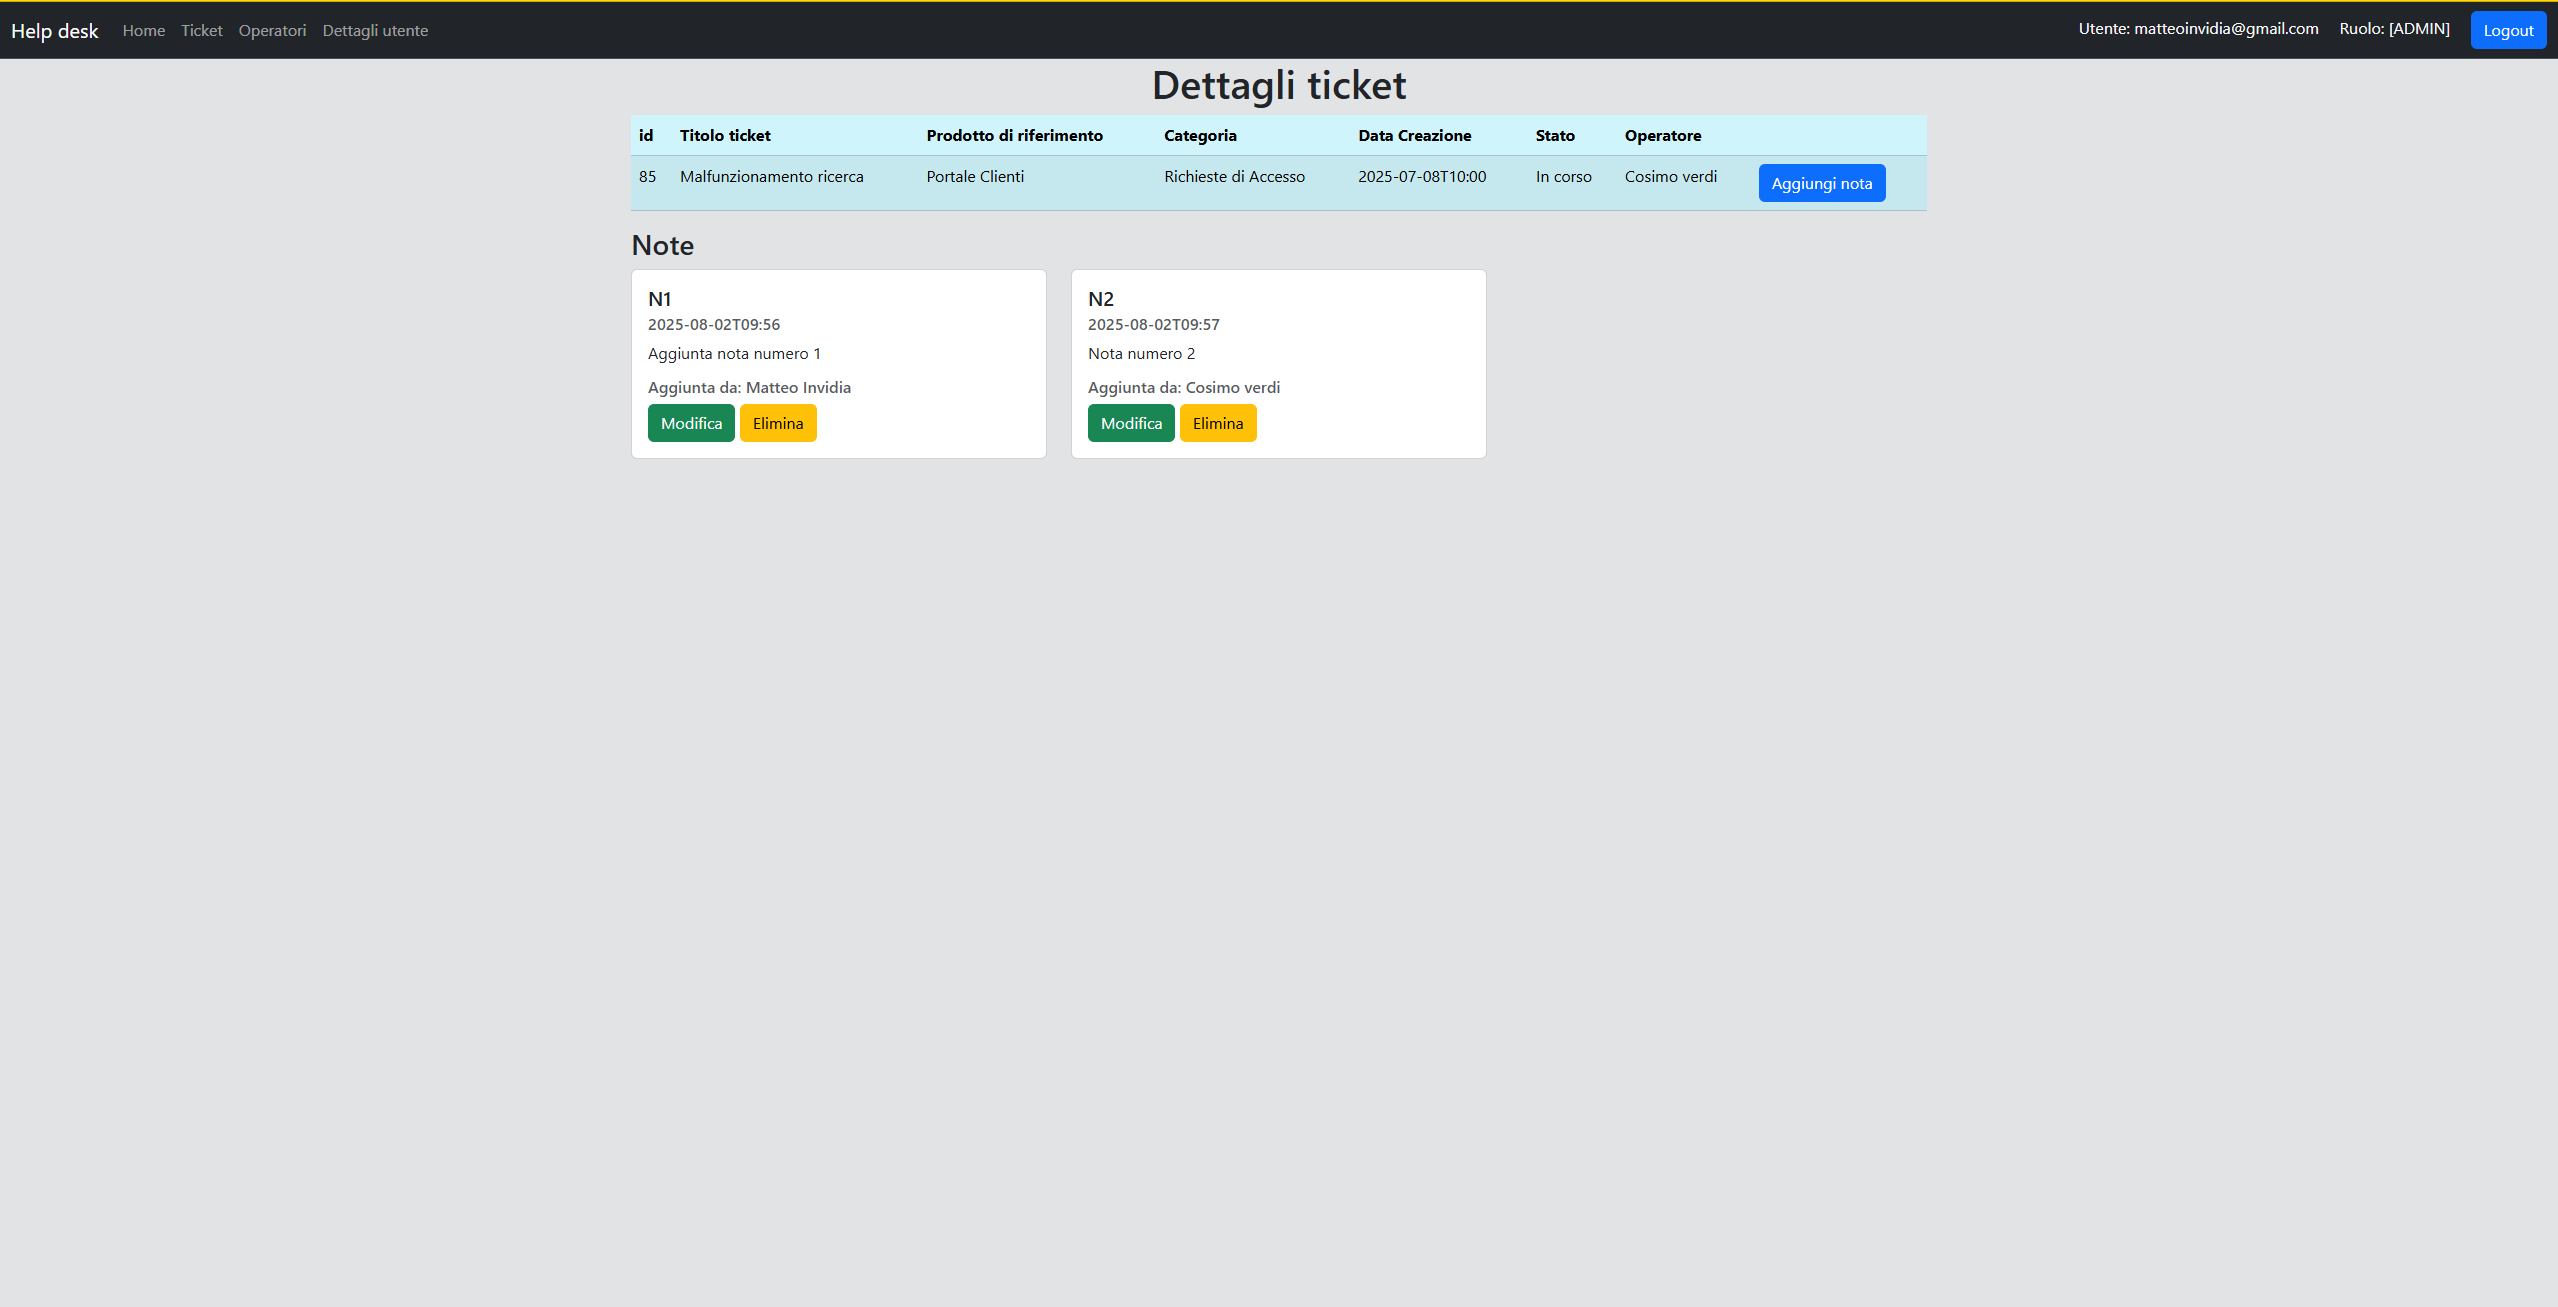Open the Operatori page
Image resolution: width=2558 pixels, height=1307 pixels.
coord(272,31)
